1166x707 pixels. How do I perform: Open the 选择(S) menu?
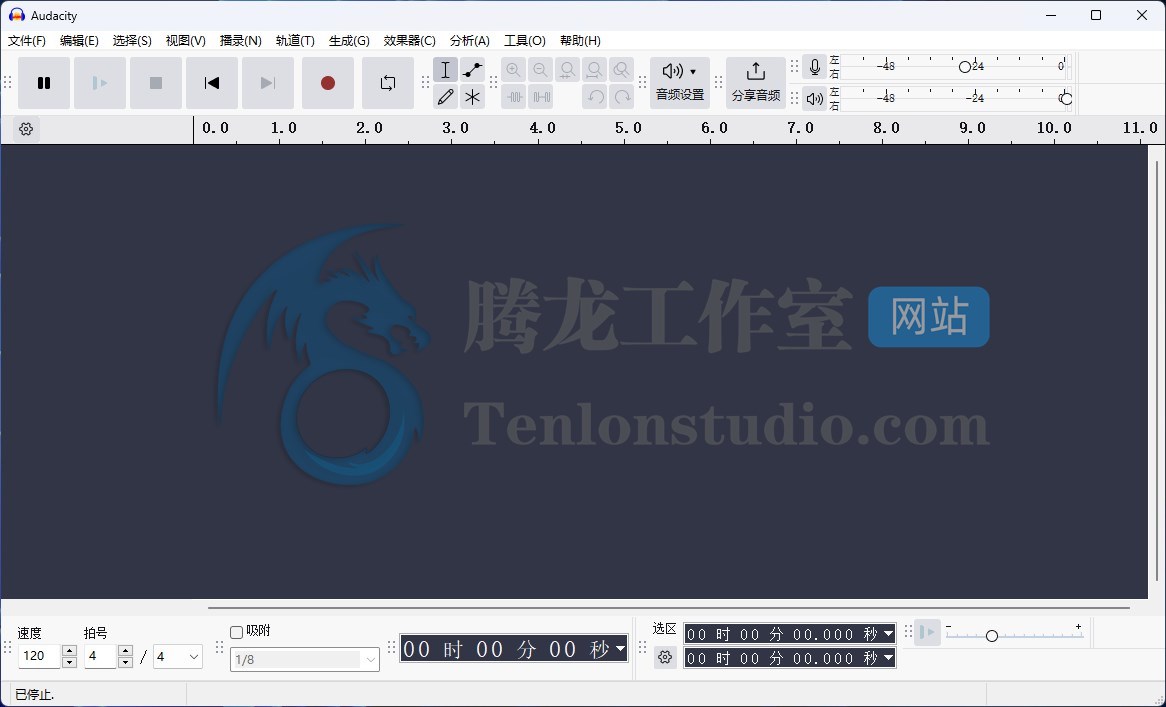(x=132, y=41)
